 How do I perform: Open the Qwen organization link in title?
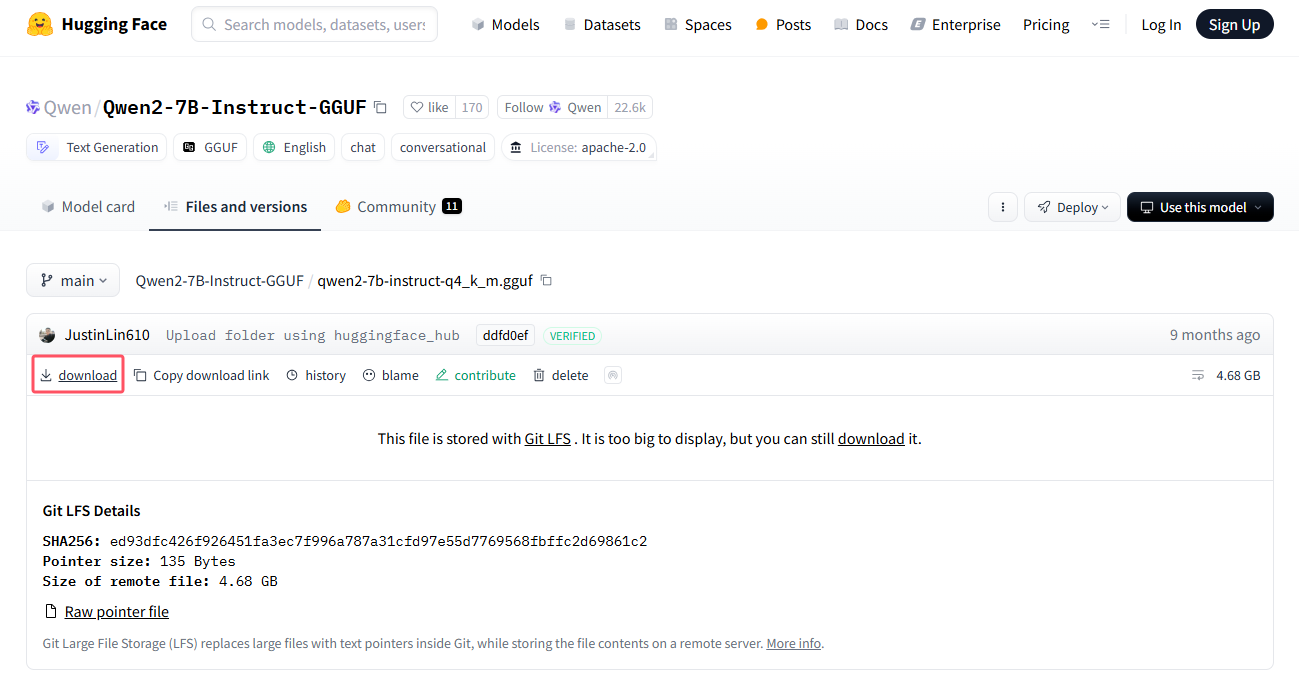[x=67, y=107]
